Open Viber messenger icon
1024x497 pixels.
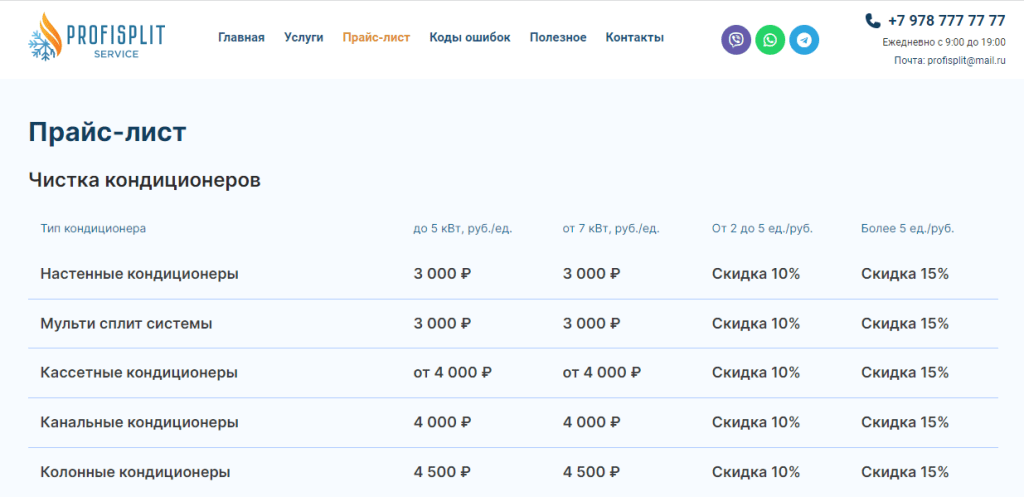pos(736,40)
